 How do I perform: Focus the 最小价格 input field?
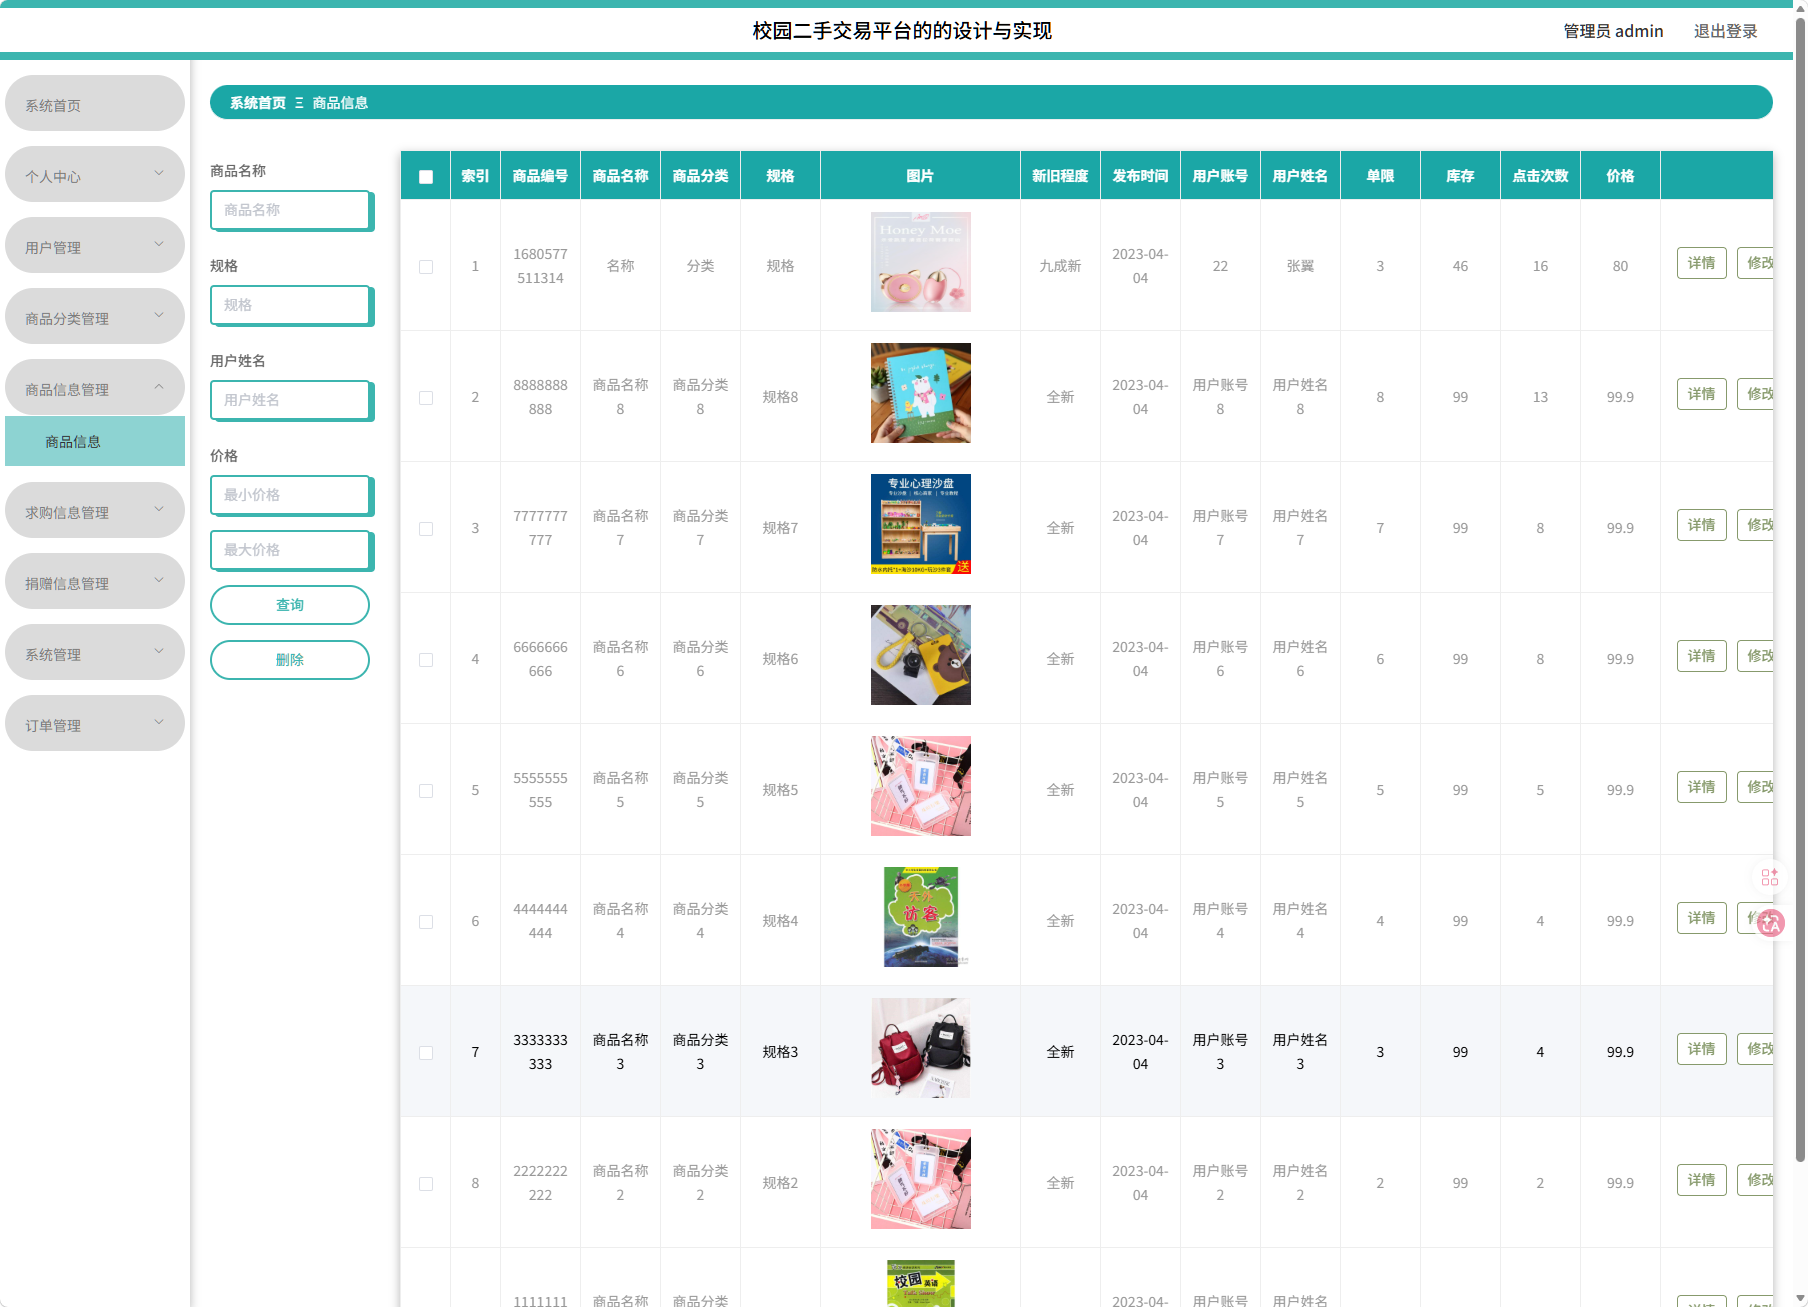tap(291, 495)
